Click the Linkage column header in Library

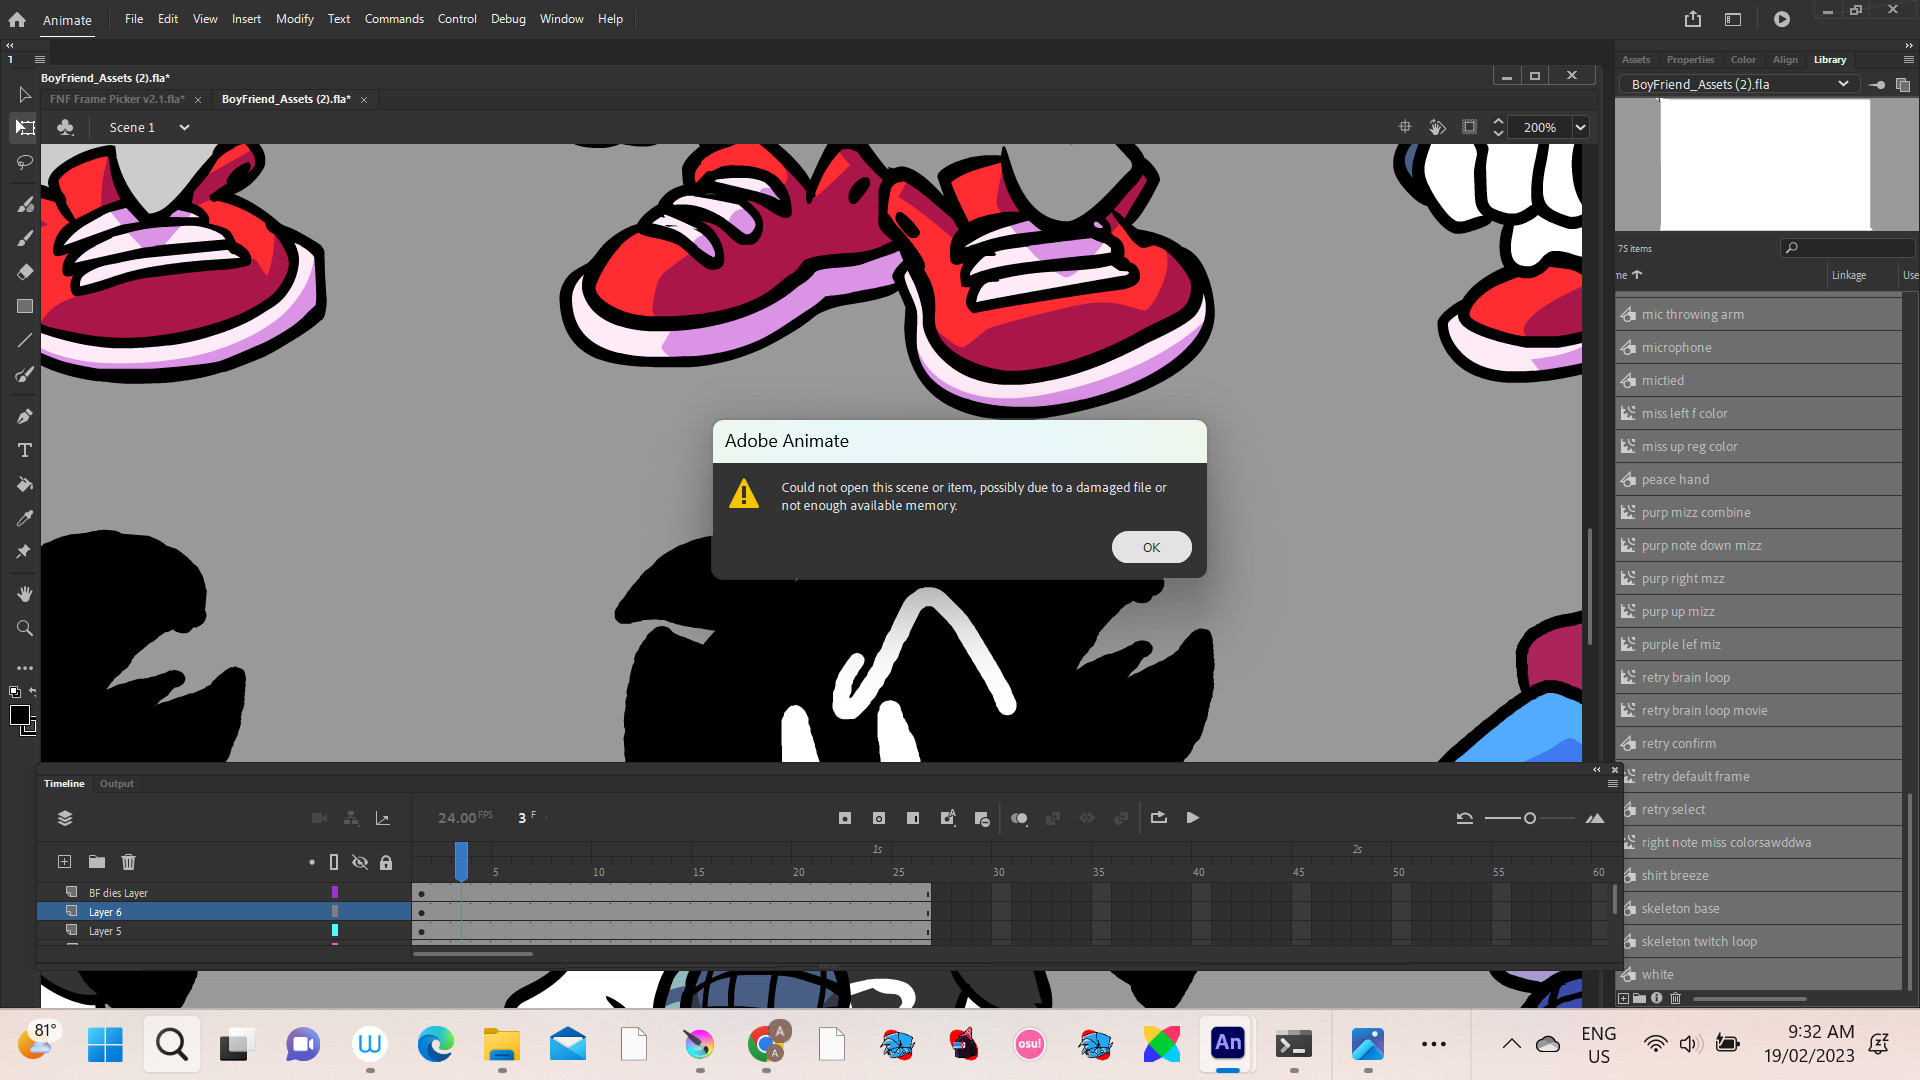[1849, 275]
